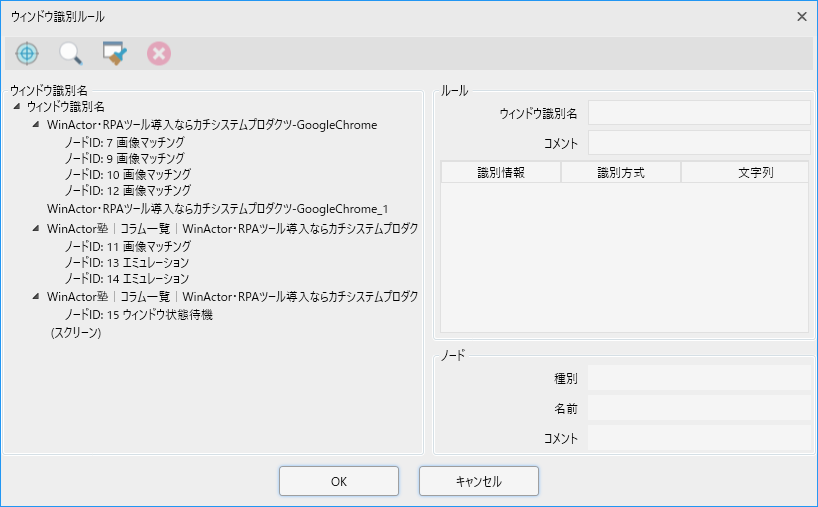The width and height of the screenshot is (818, 507).
Task: Collapse the root ウィンドウ識別名 tree node
Action: click(x=18, y=107)
